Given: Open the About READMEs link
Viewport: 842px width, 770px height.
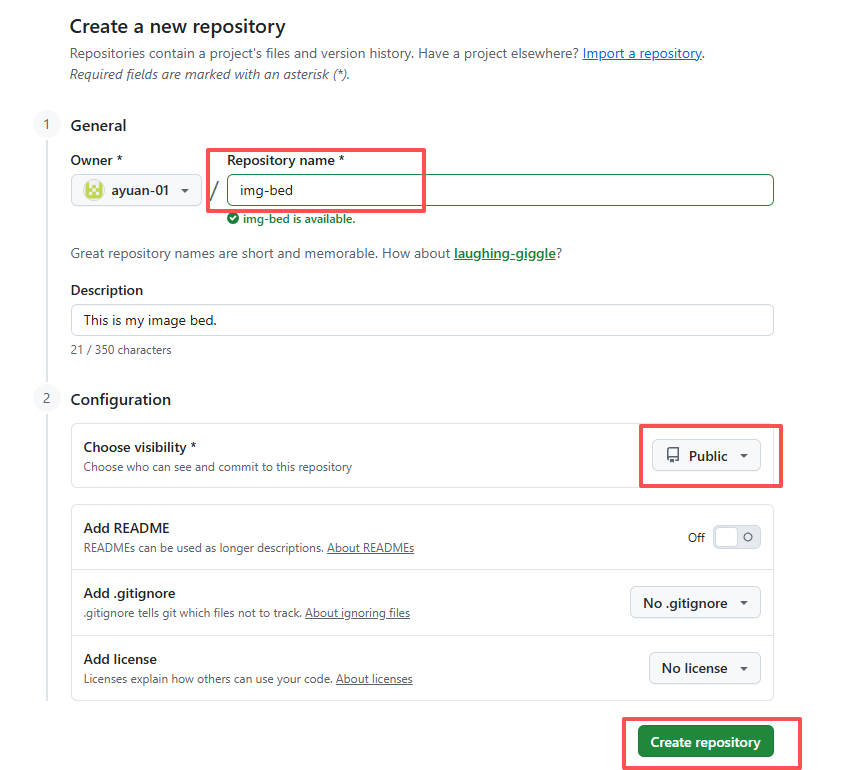Looking at the screenshot, I should (x=370, y=548).
